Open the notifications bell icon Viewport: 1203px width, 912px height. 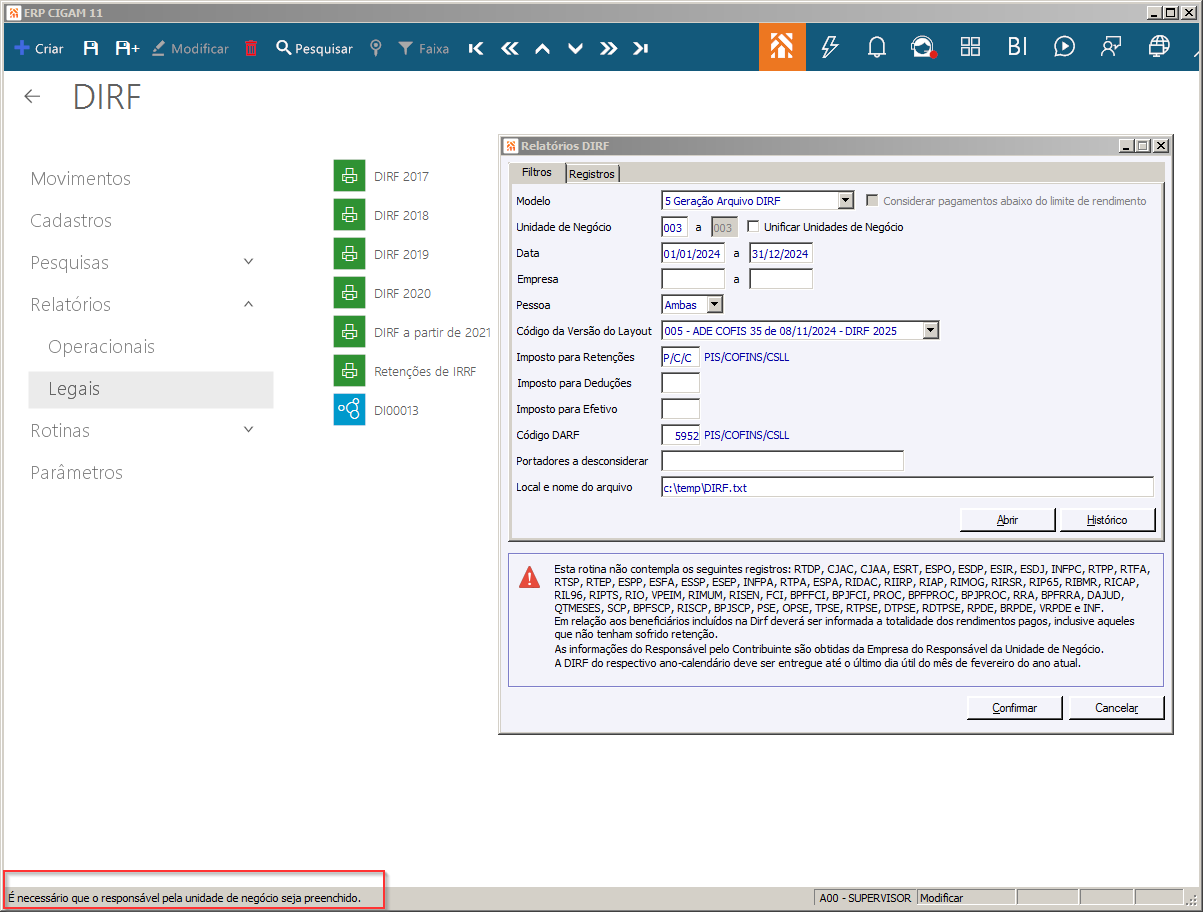pos(876,47)
